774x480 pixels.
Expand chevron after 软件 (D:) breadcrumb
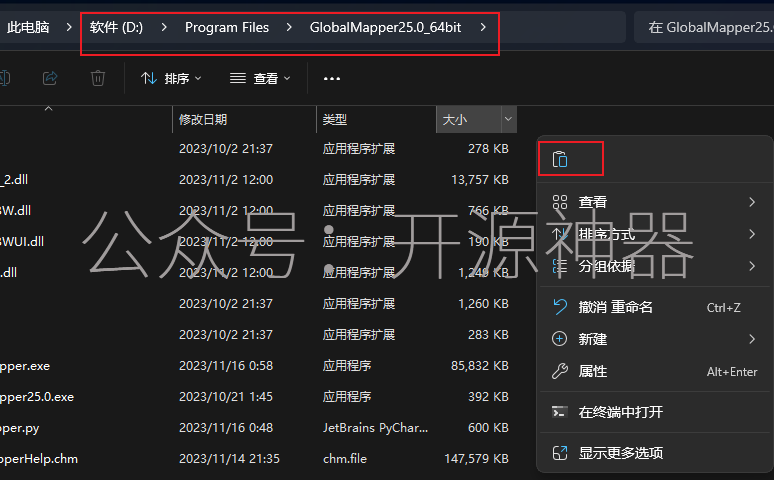point(164,27)
